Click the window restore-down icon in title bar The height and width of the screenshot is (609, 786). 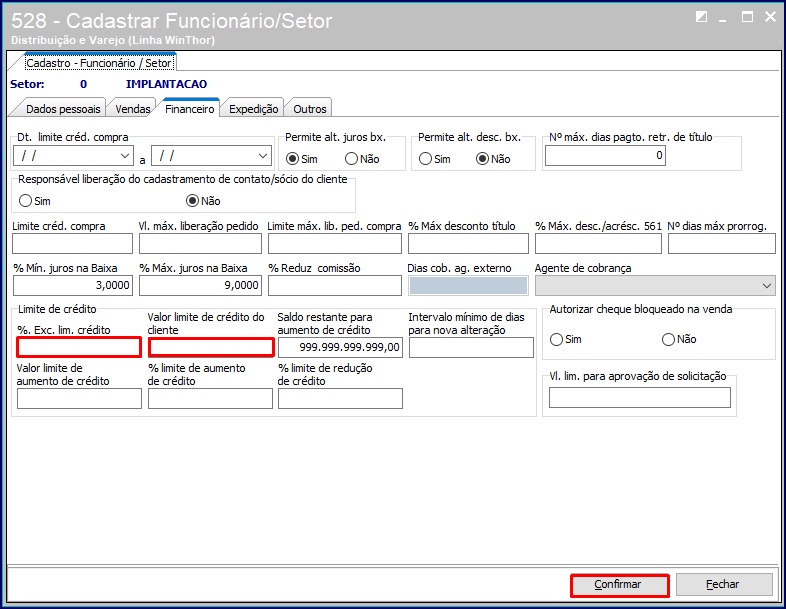tap(702, 17)
